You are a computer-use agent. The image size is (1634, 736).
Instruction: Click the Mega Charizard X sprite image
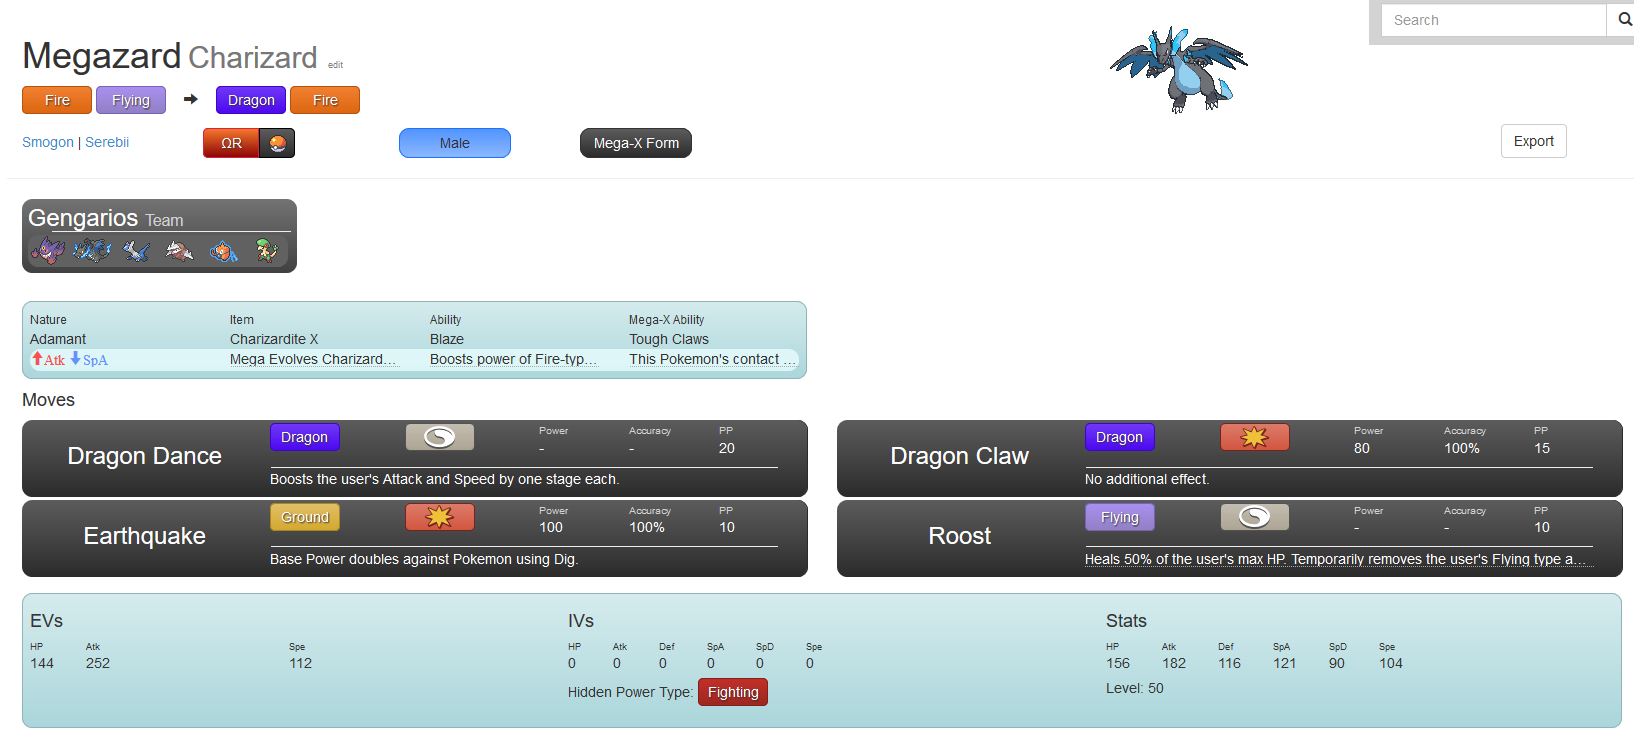click(x=1179, y=69)
